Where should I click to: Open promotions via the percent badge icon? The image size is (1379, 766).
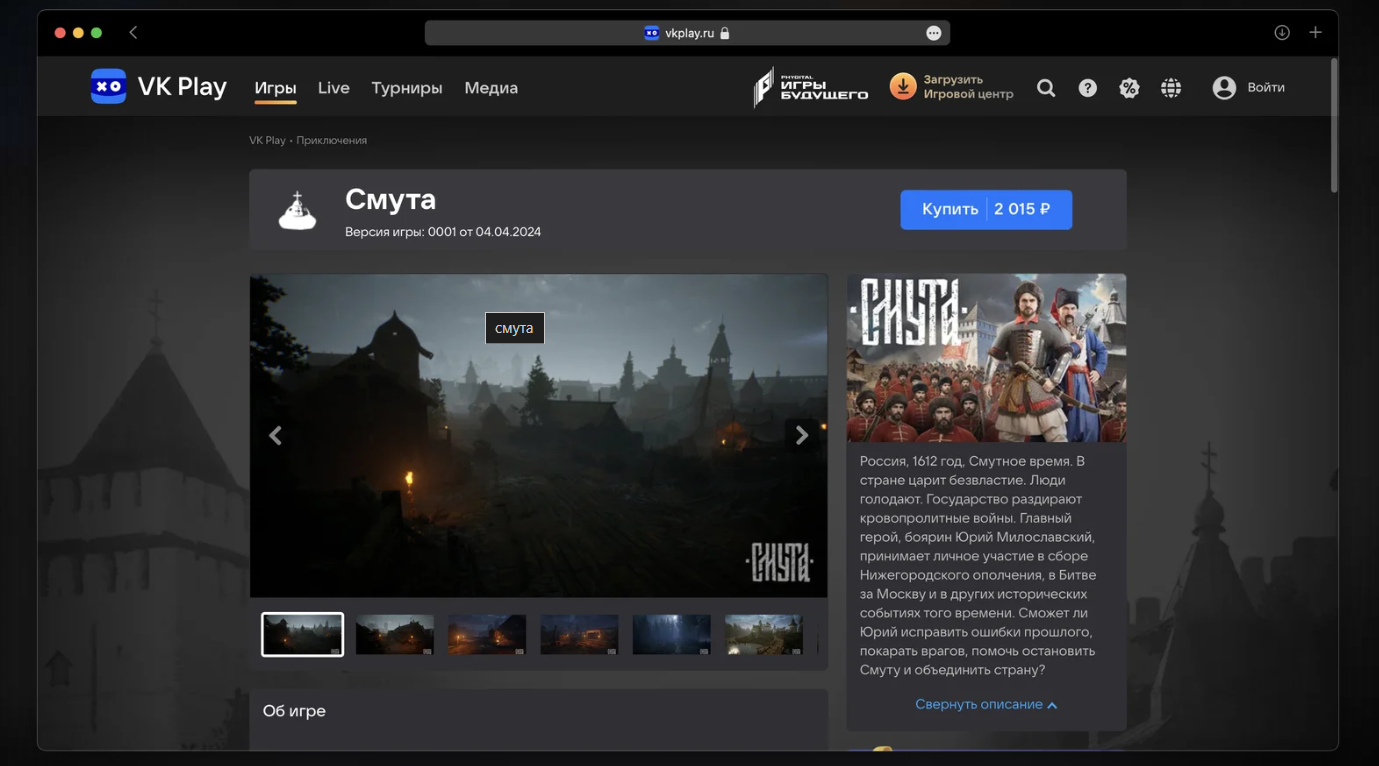(x=1129, y=87)
